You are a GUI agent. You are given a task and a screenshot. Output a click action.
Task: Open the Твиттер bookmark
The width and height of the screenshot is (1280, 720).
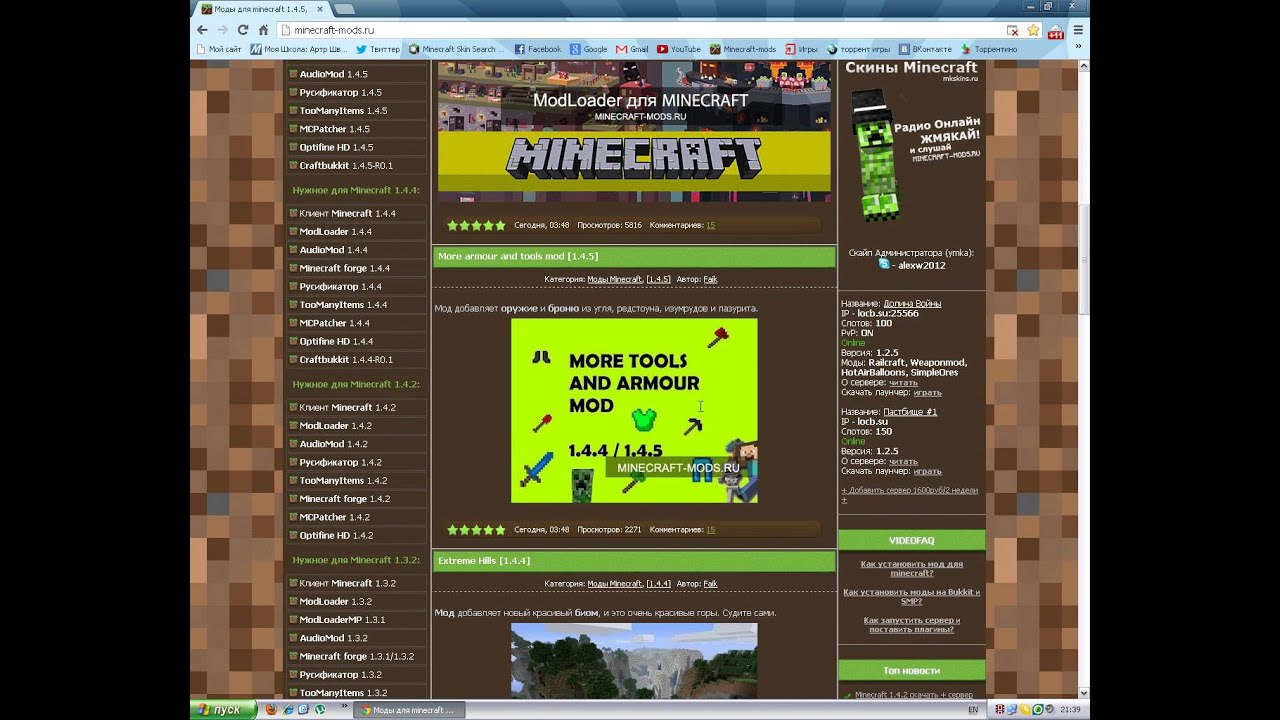point(378,49)
